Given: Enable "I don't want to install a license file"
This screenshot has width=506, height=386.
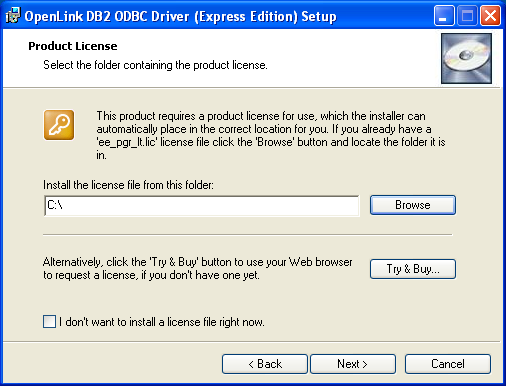Looking at the screenshot, I should (x=49, y=322).
